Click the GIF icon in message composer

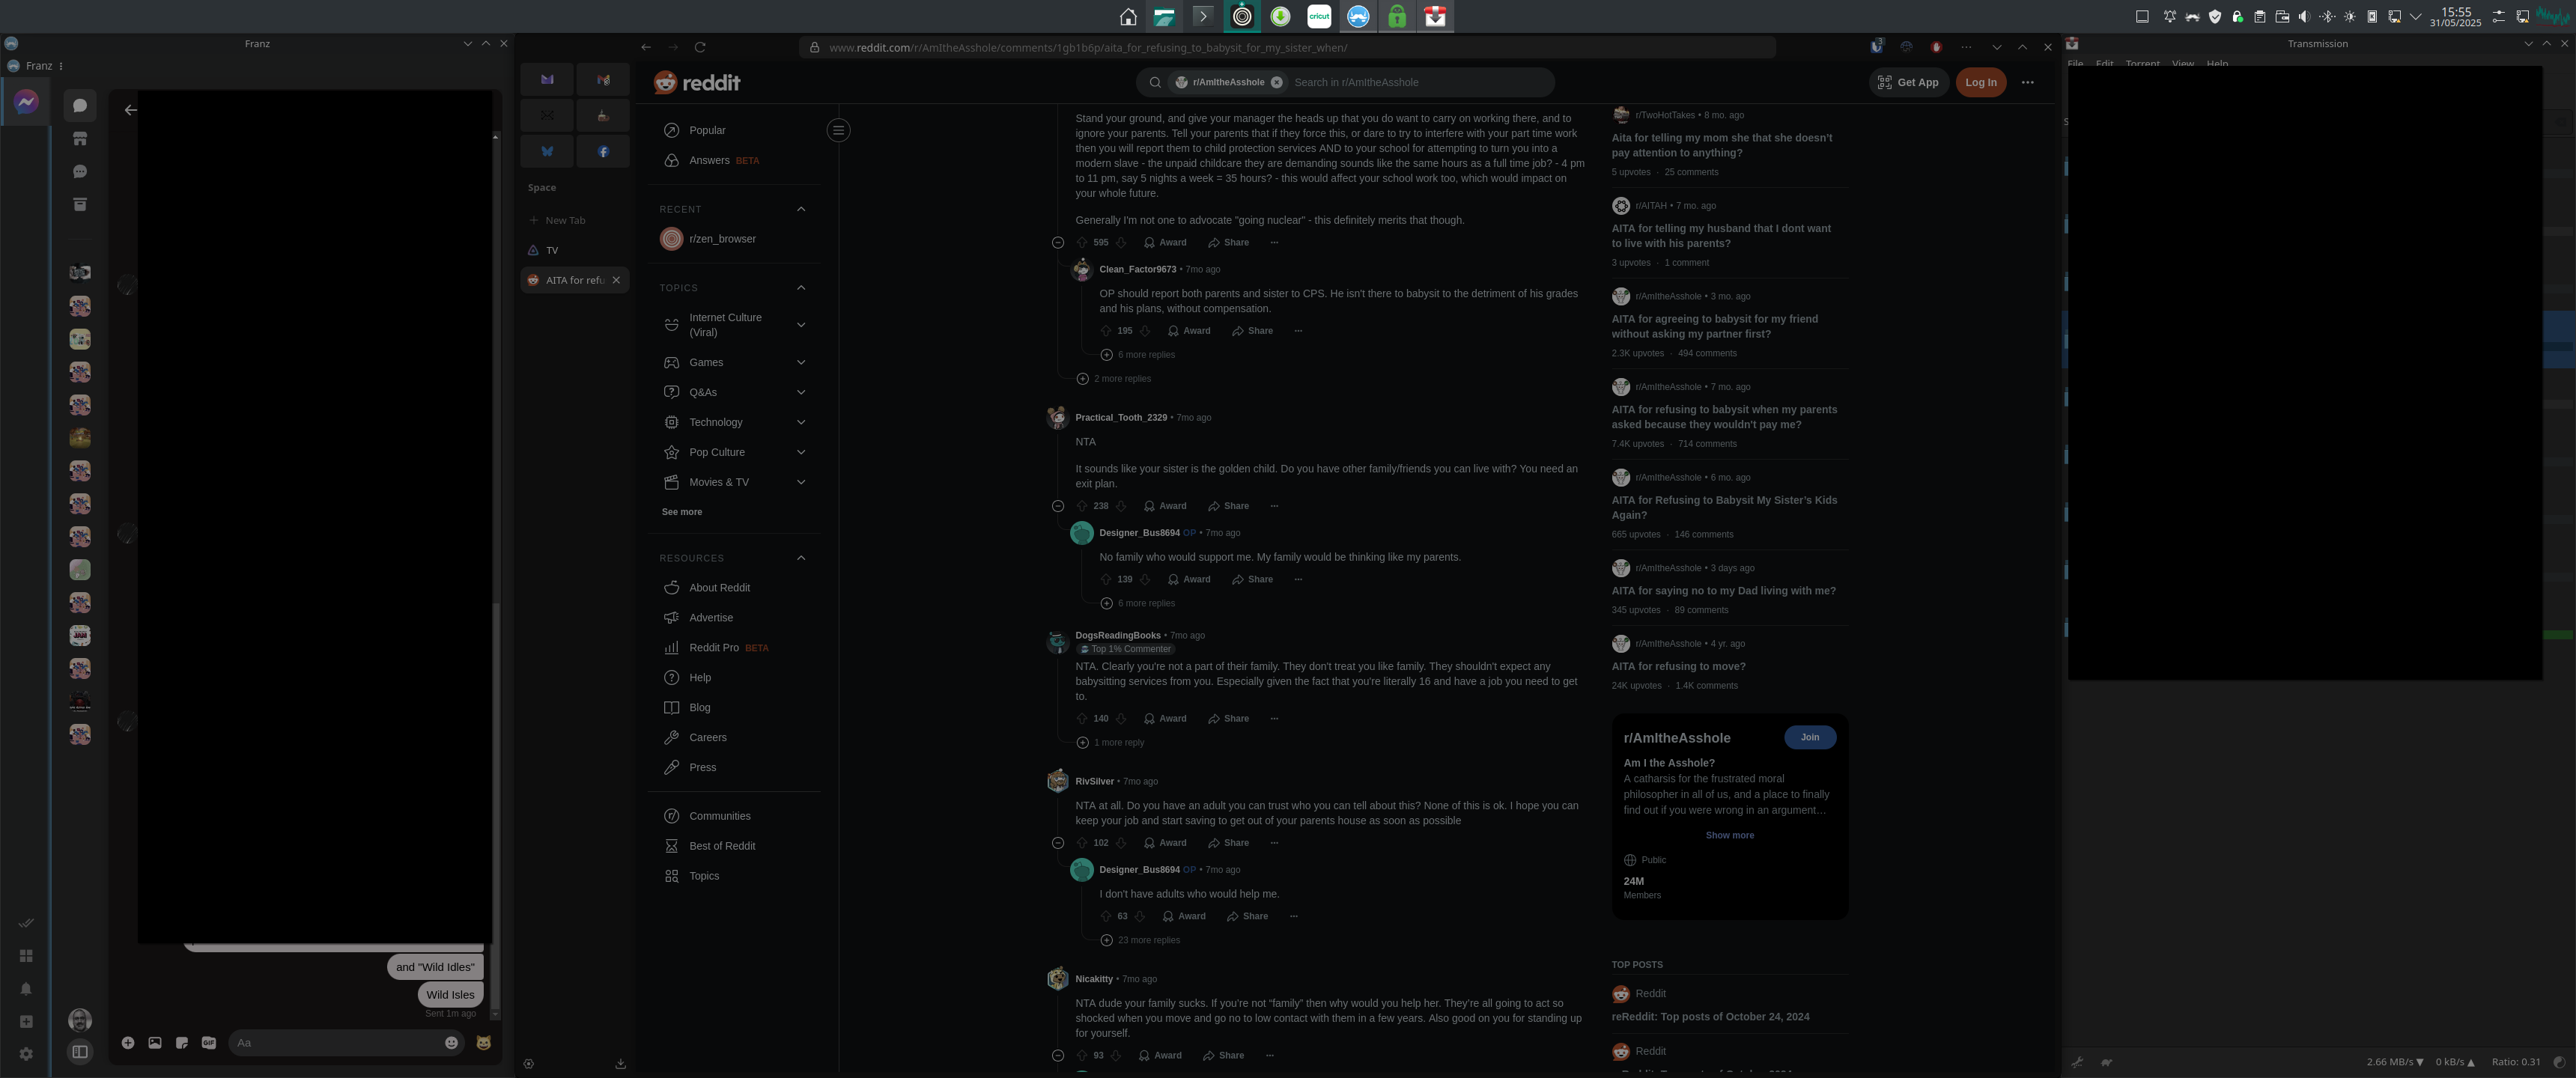click(x=208, y=1043)
